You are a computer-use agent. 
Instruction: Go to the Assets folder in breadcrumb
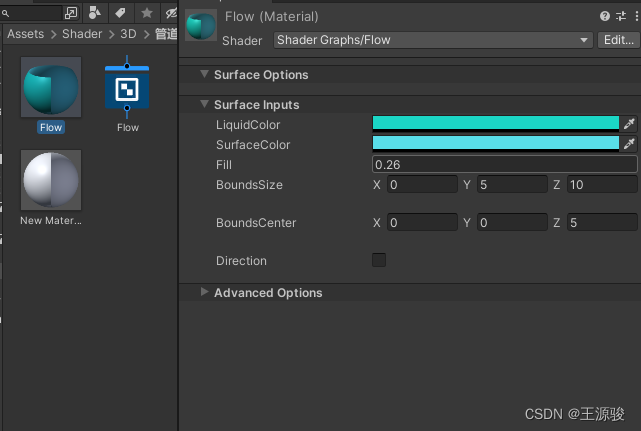point(26,34)
